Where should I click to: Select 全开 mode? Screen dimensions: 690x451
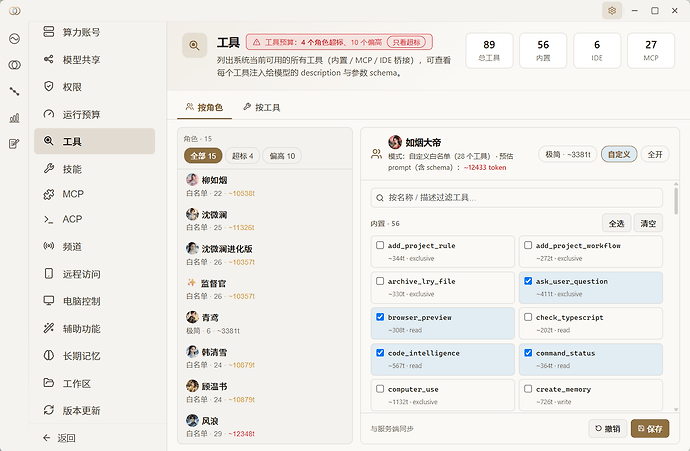(x=655, y=154)
